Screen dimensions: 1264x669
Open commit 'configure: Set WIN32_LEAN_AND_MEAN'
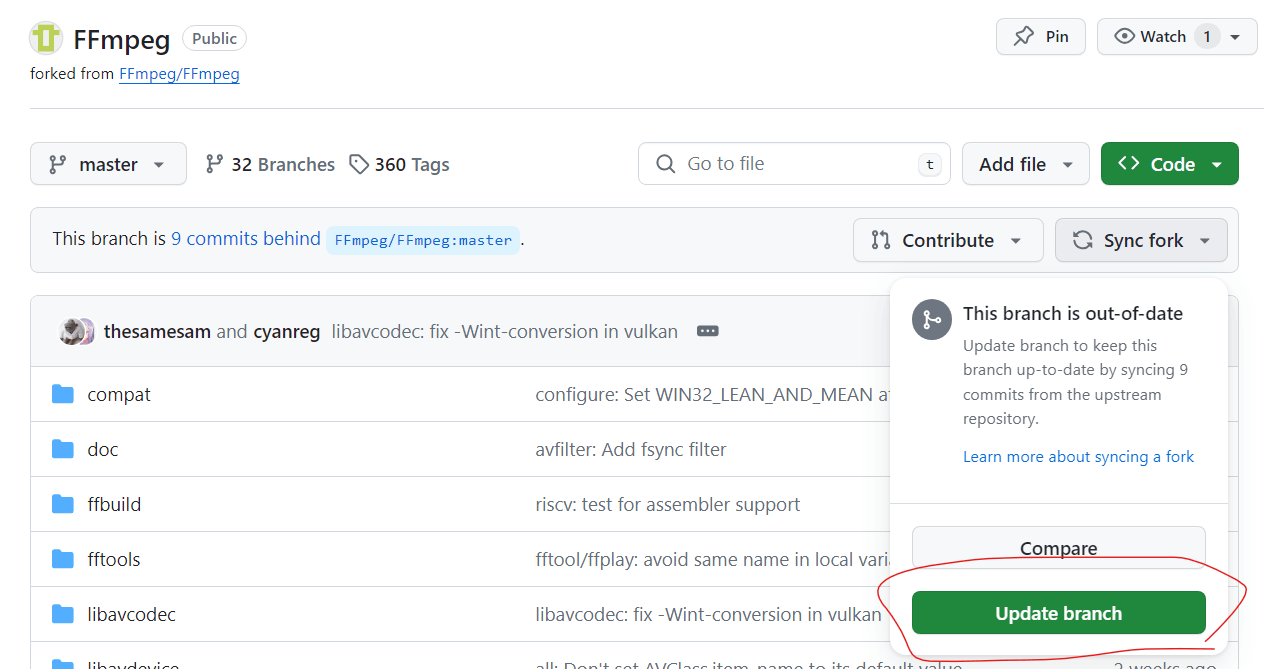click(x=712, y=394)
